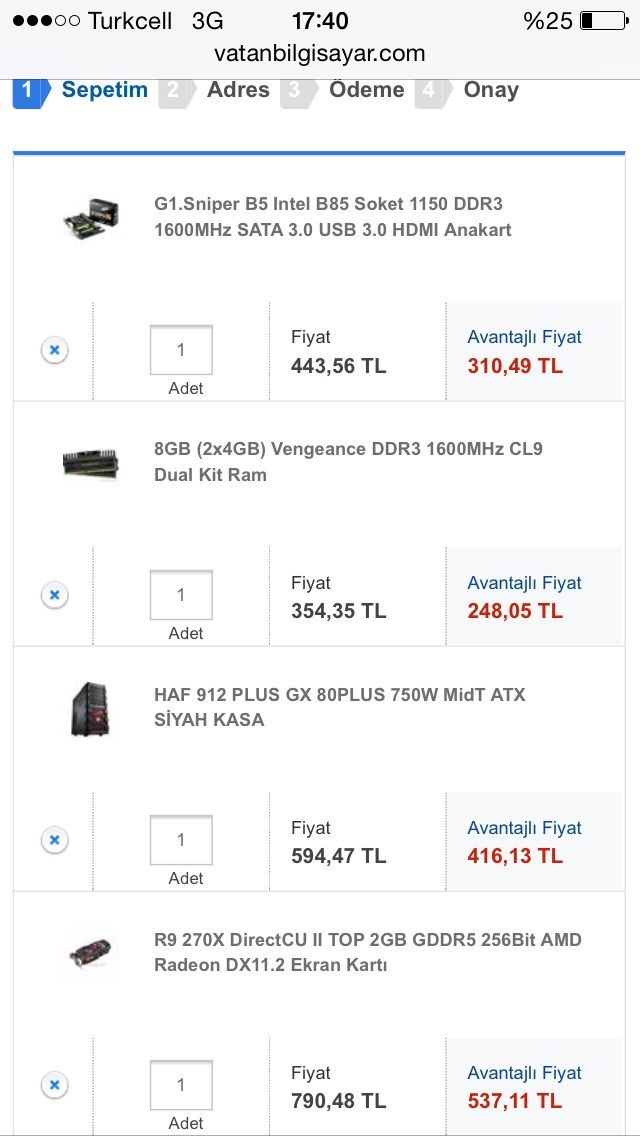Focus the quantity field for HAF 912 case
The height and width of the screenshot is (1136, 640).
tap(181, 840)
